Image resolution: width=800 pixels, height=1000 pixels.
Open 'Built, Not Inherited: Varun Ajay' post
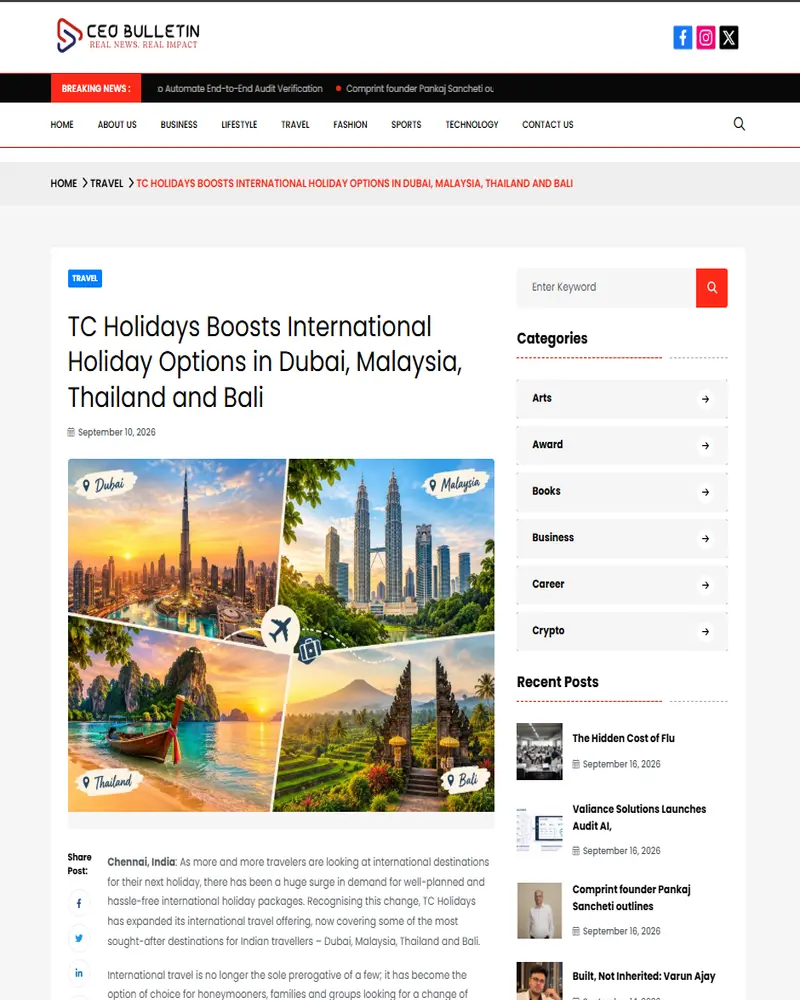pos(644,976)
